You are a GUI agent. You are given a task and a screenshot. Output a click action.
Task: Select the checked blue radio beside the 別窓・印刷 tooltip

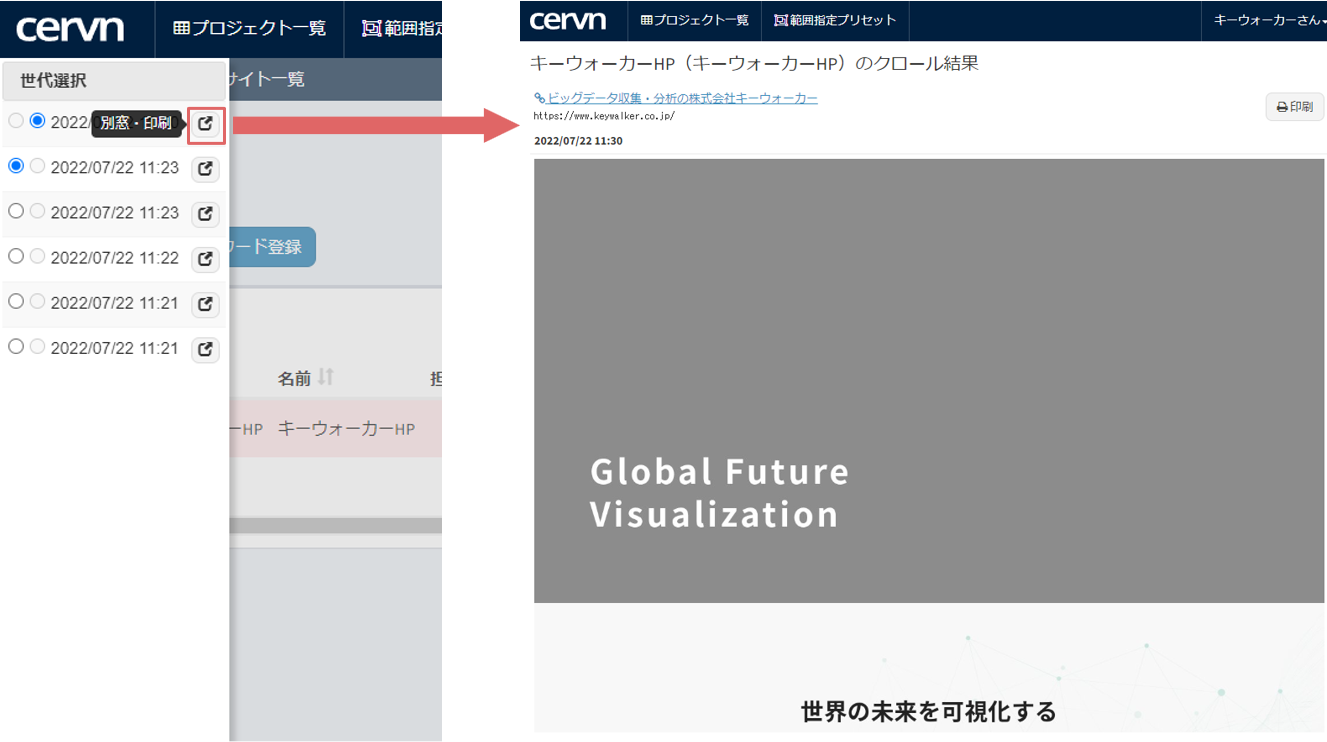click(x=38, y=121)
